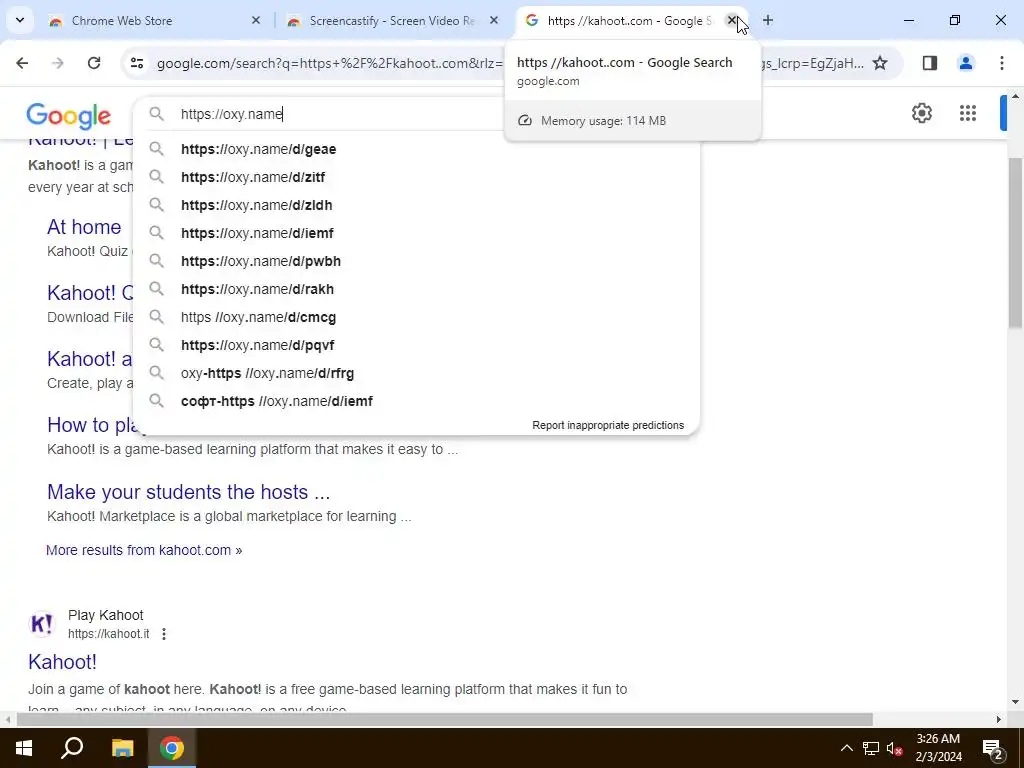Open the notification center icon

tap(993, 748)
